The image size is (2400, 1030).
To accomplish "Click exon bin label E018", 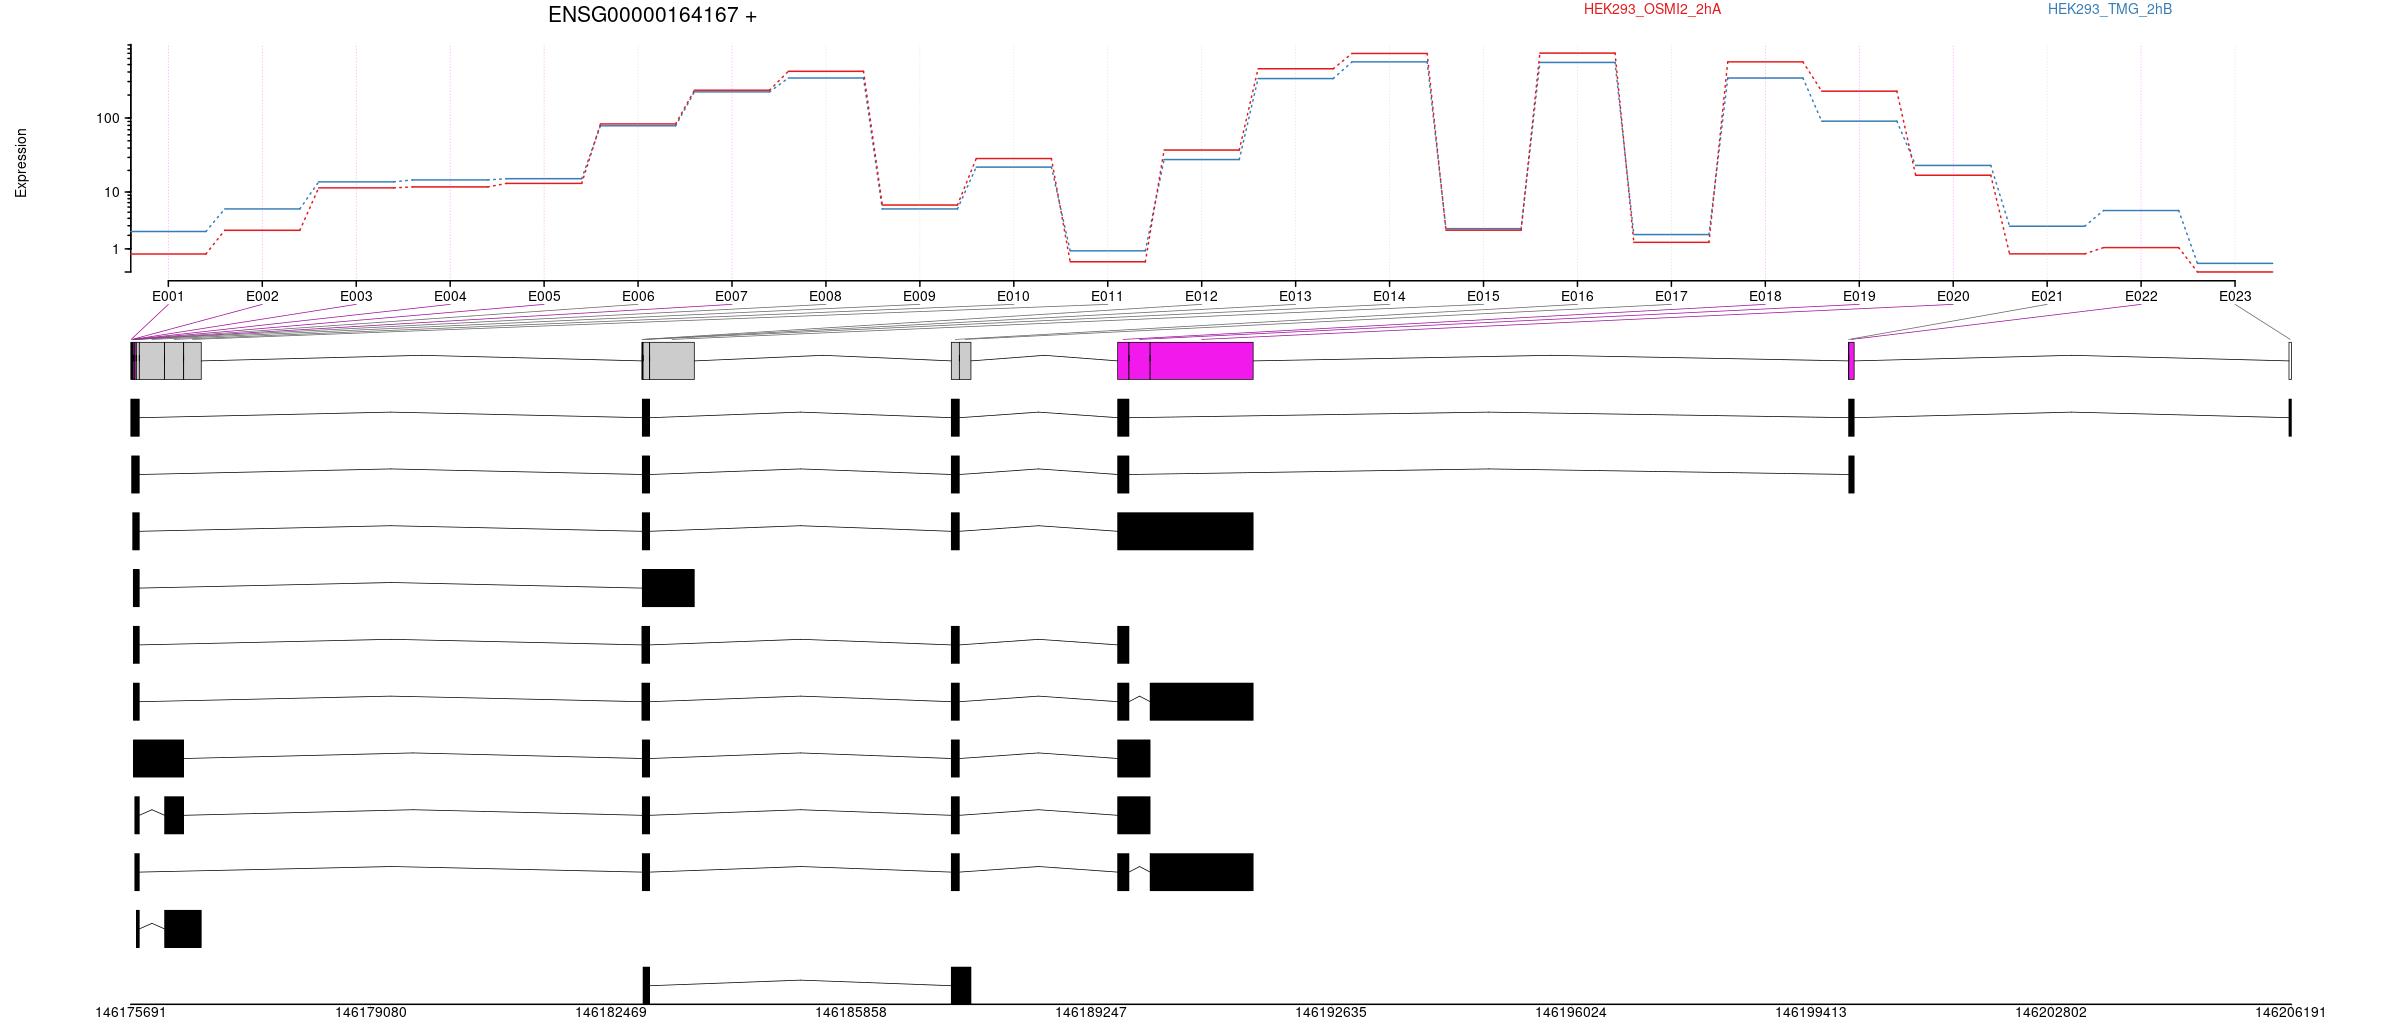I will (x=1765, y=296).
